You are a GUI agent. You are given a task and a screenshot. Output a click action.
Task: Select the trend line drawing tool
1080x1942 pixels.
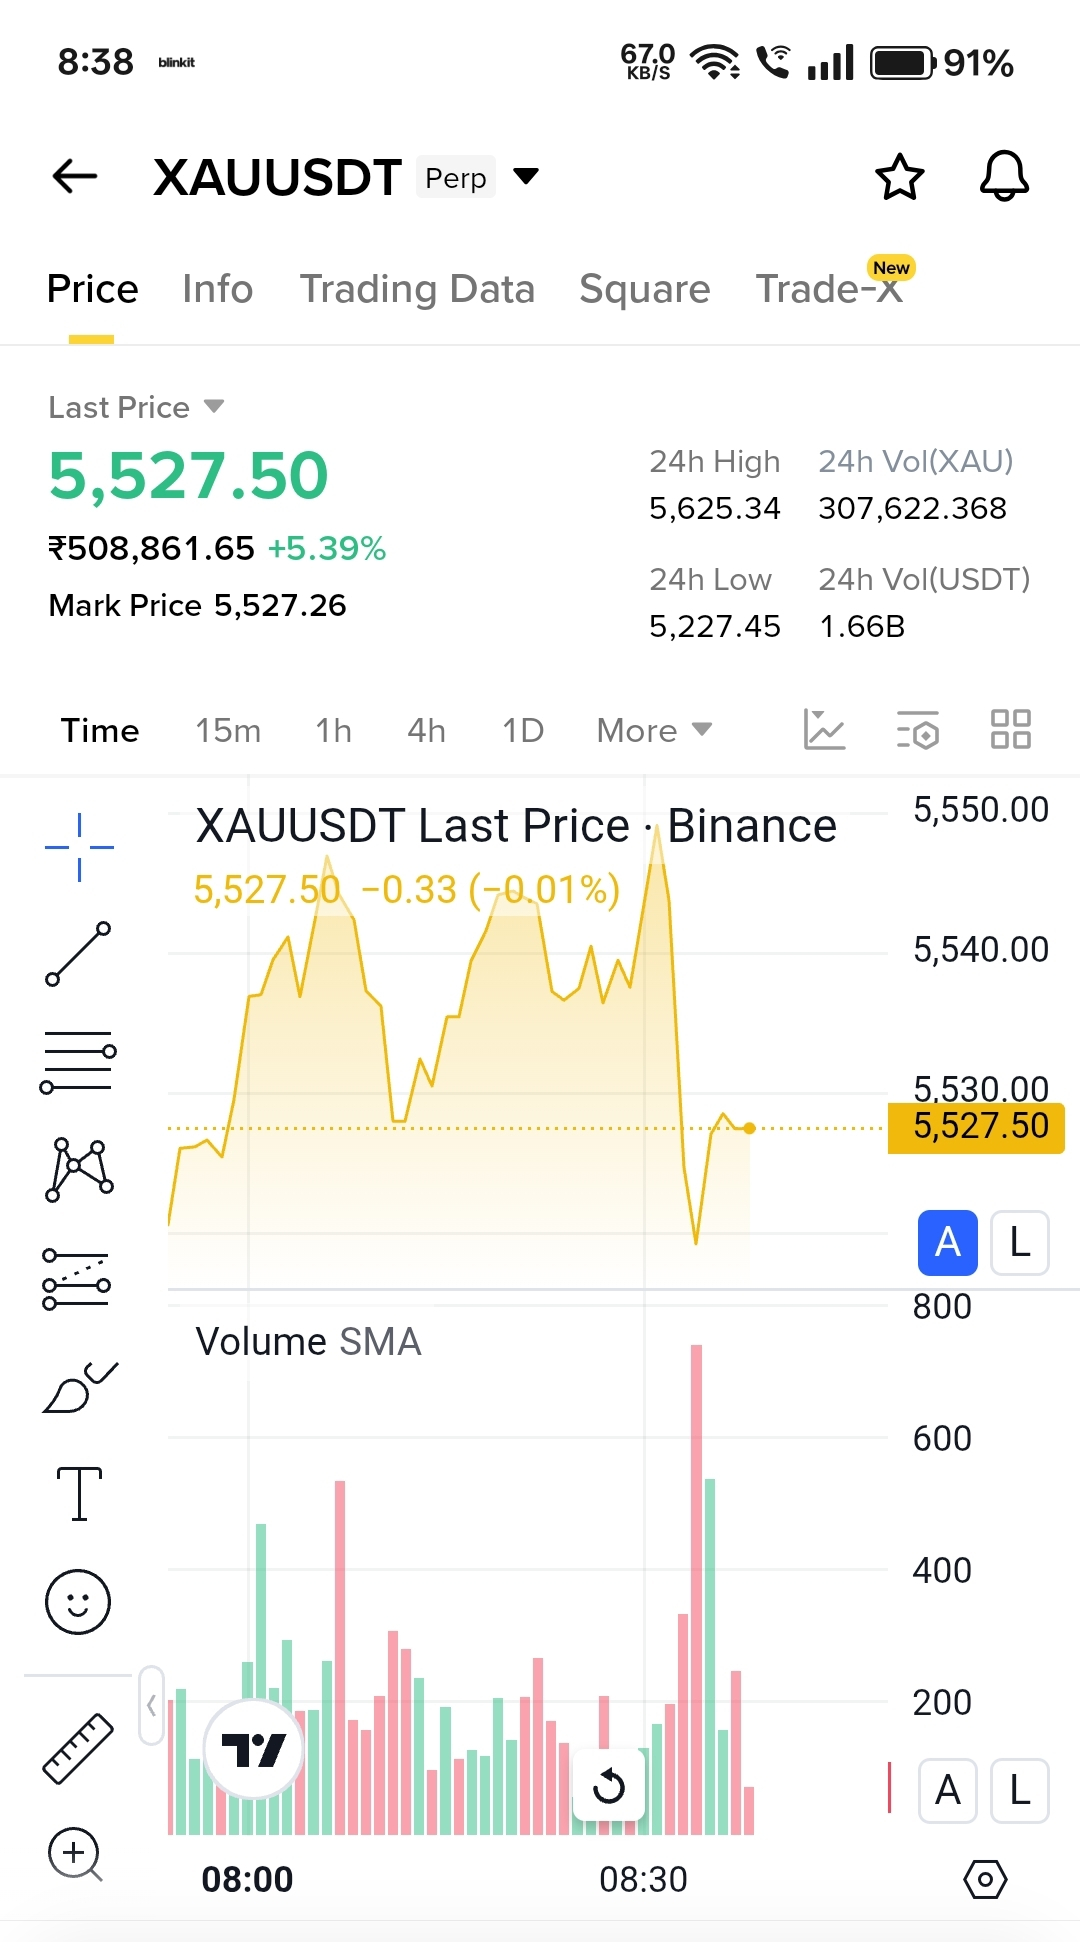click(x=78, y=954)
